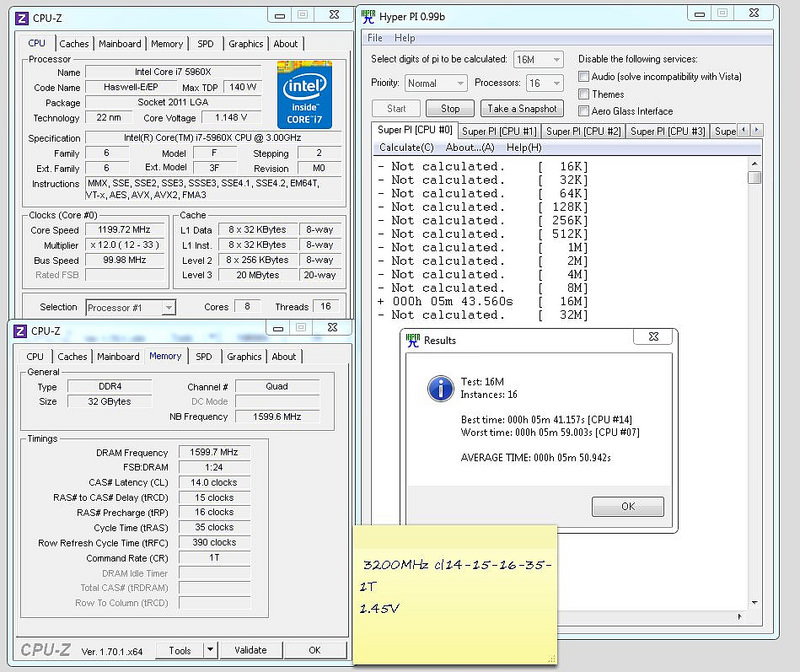Image resolution: width=800 pixels, height=672 pixels.
Task: Click the disabled Start button
Action: (x=396, y=108)
